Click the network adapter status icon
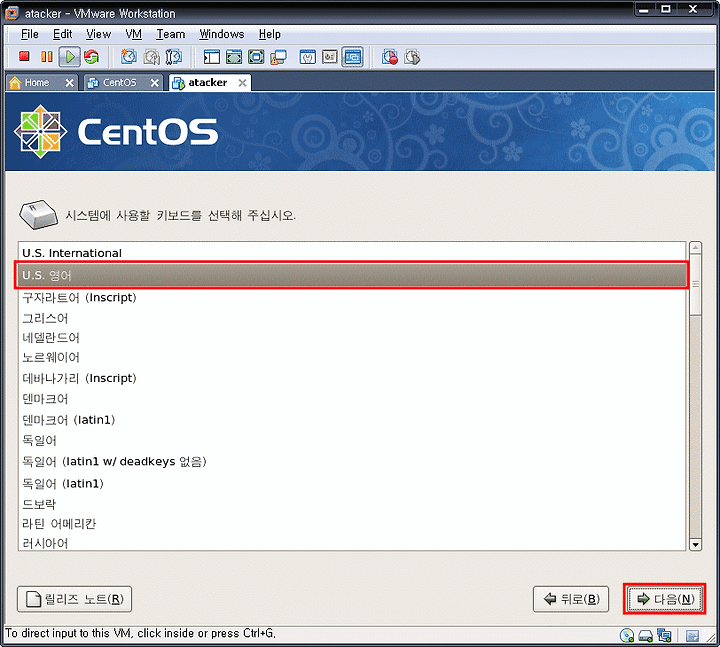Screen dimensions: 720x647 pos(664,636)
